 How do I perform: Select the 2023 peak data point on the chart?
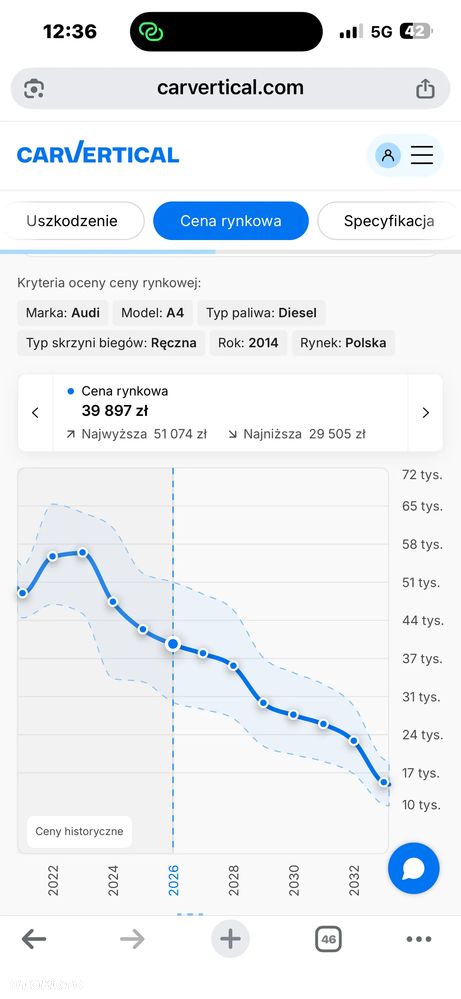coord(83,552)
